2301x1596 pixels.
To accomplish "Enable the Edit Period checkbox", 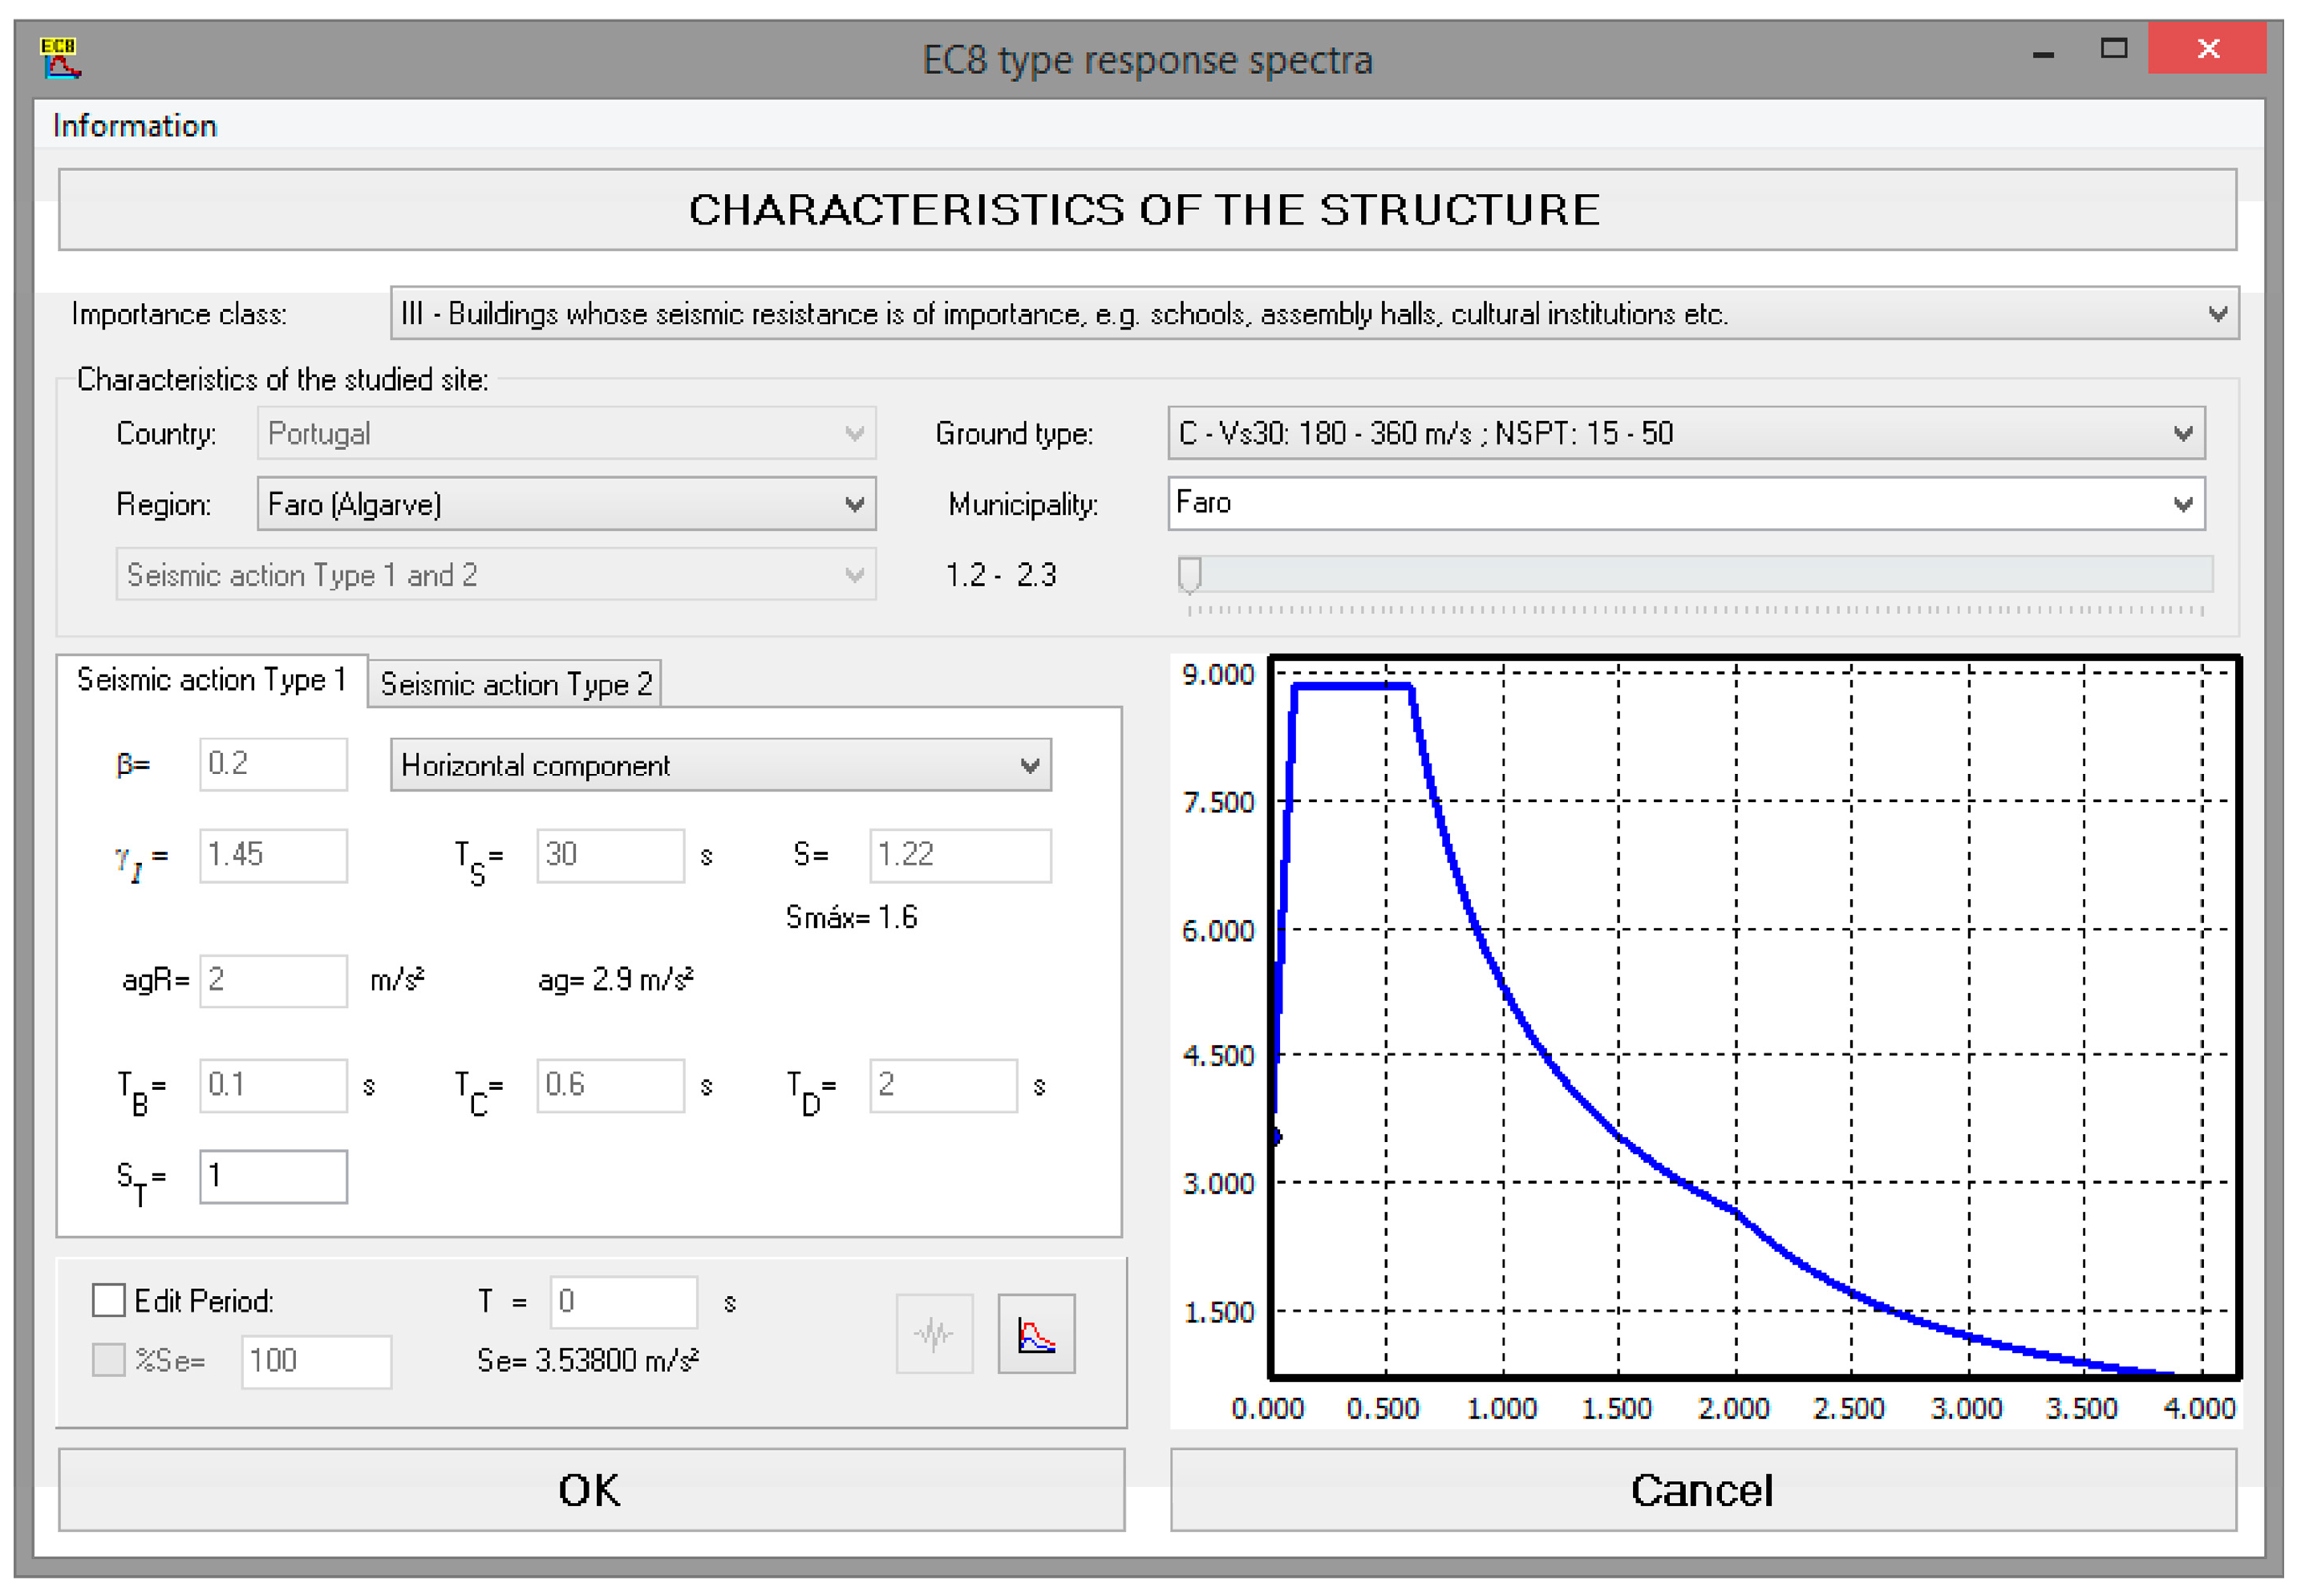I will 109,1300.
